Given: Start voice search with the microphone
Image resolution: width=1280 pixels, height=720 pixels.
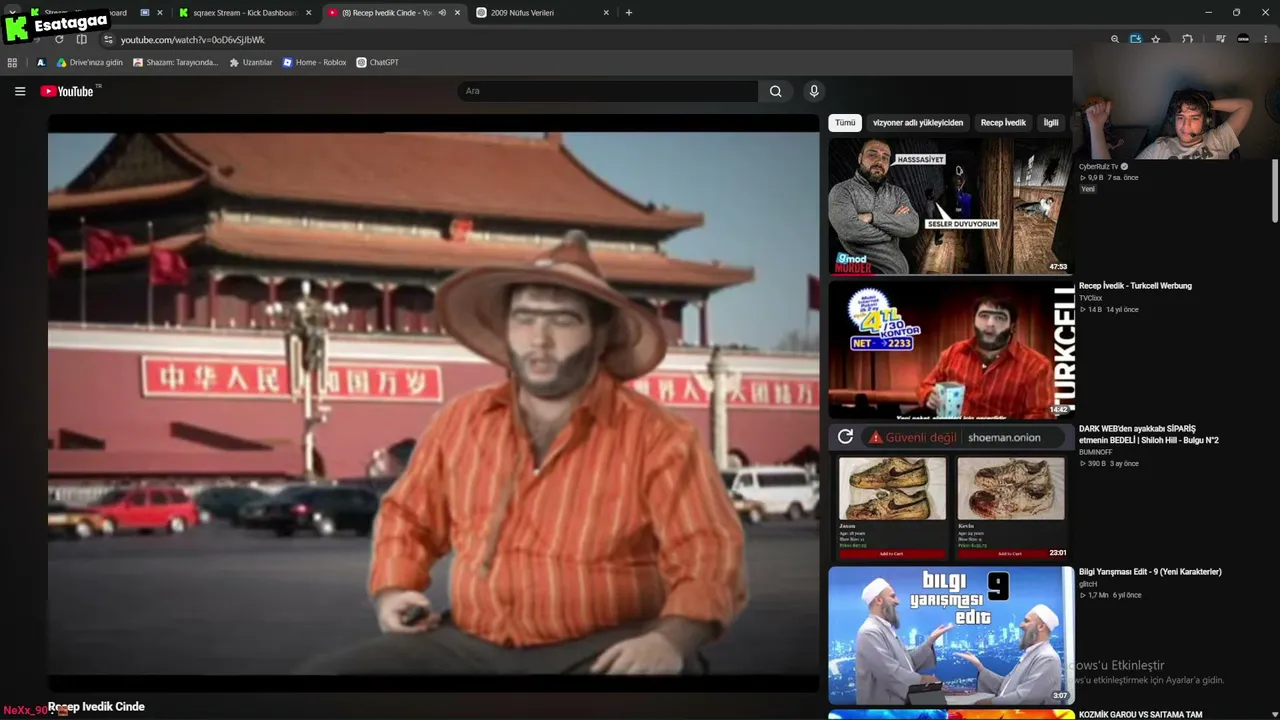Looking at the screenshot, I should [814, 91].
